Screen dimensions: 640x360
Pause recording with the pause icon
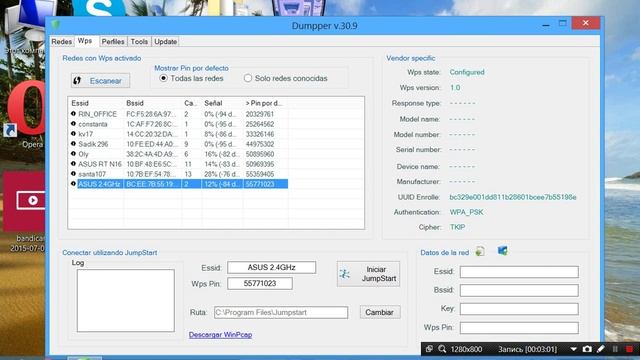tap(615, 349)
